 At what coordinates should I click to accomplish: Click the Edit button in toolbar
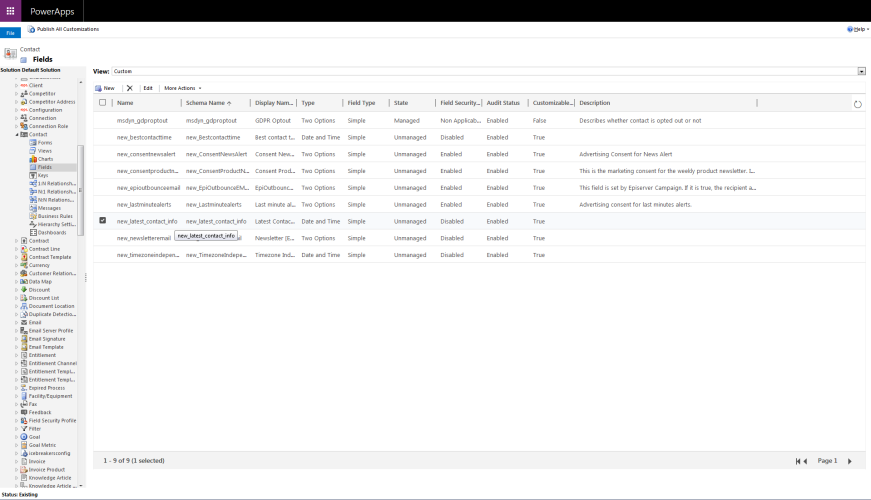click(x=148, y=88)
